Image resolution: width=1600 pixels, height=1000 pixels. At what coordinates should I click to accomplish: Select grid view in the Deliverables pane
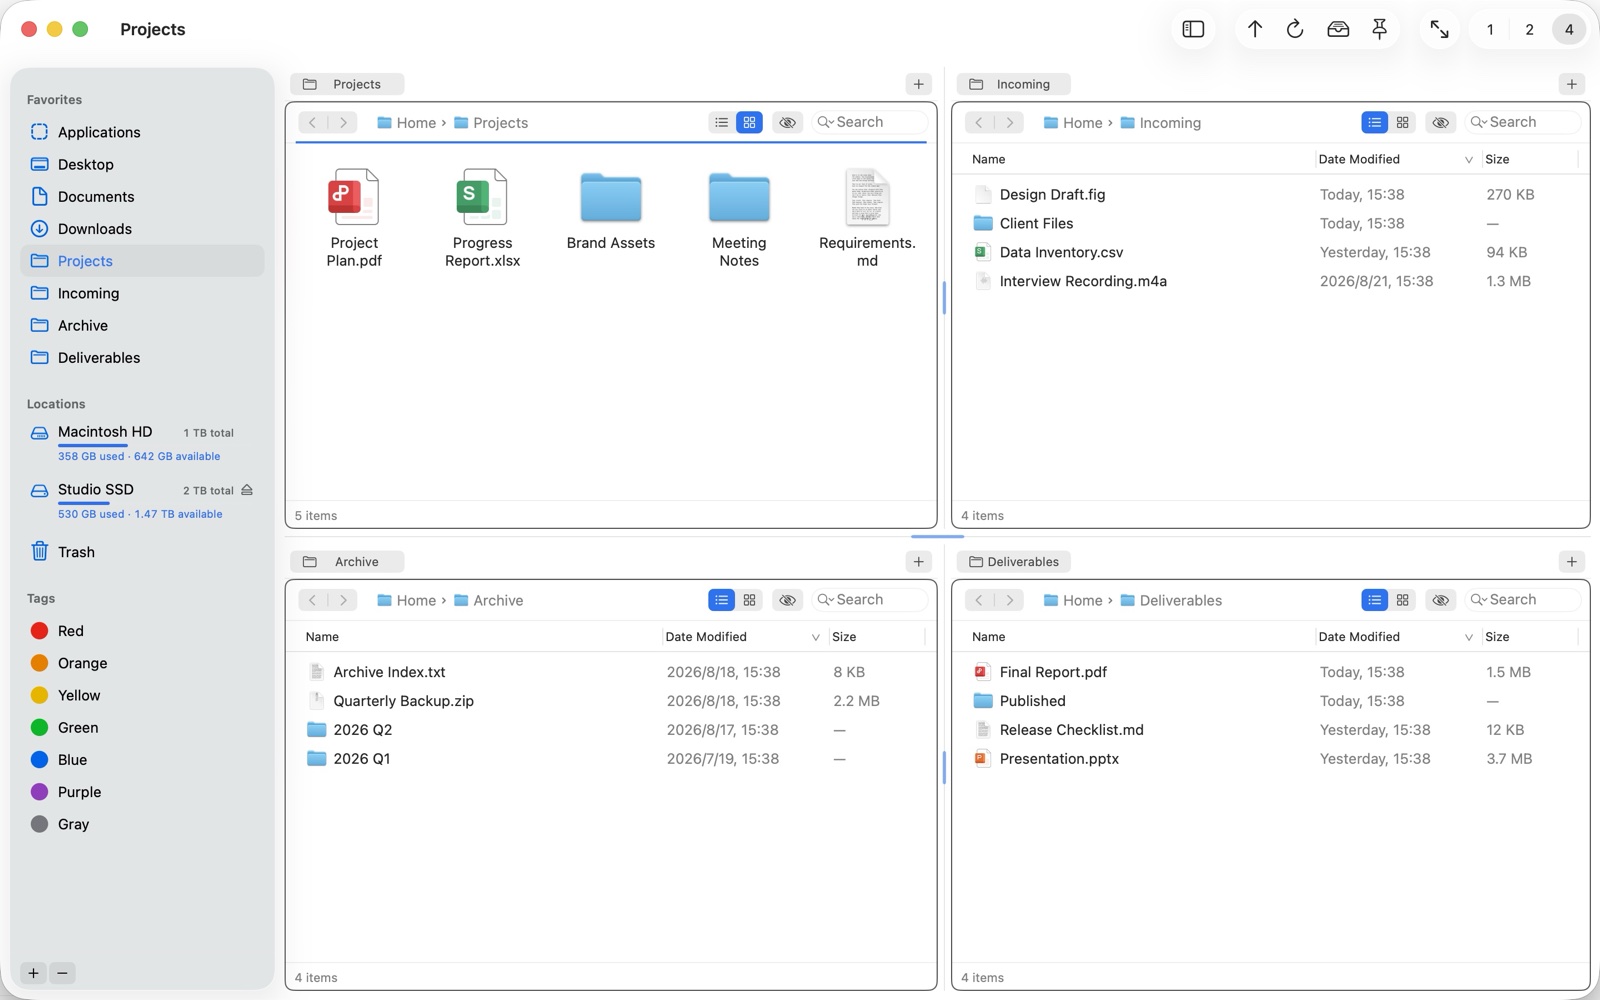[x=1403, y=600]
